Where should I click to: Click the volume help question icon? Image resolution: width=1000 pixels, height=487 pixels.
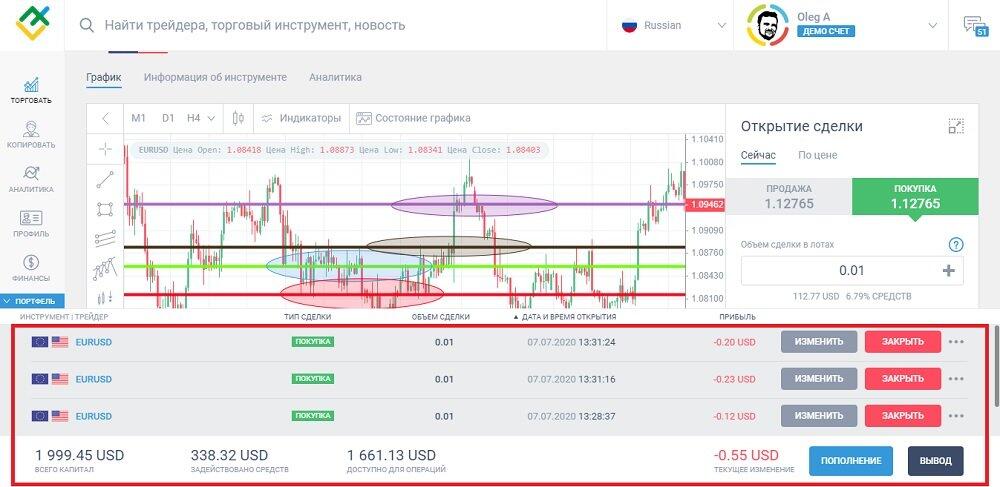tap(956, 245)
